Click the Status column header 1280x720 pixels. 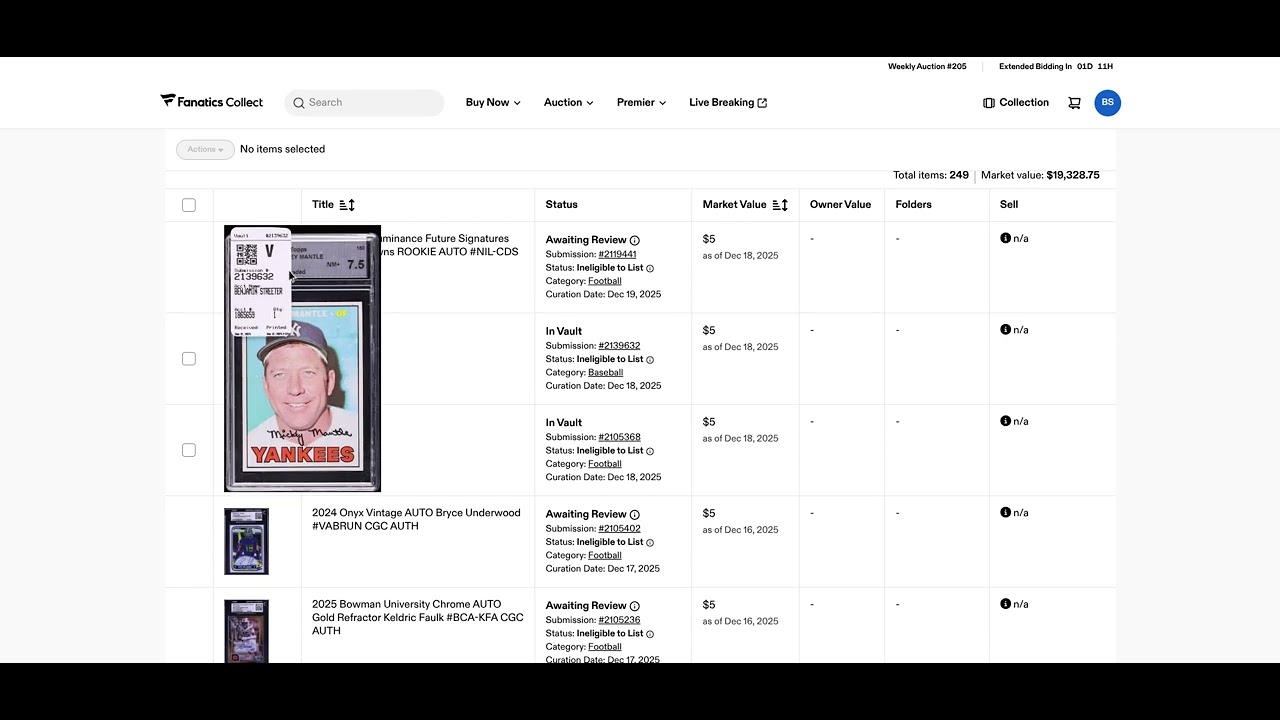click(561, 205)
